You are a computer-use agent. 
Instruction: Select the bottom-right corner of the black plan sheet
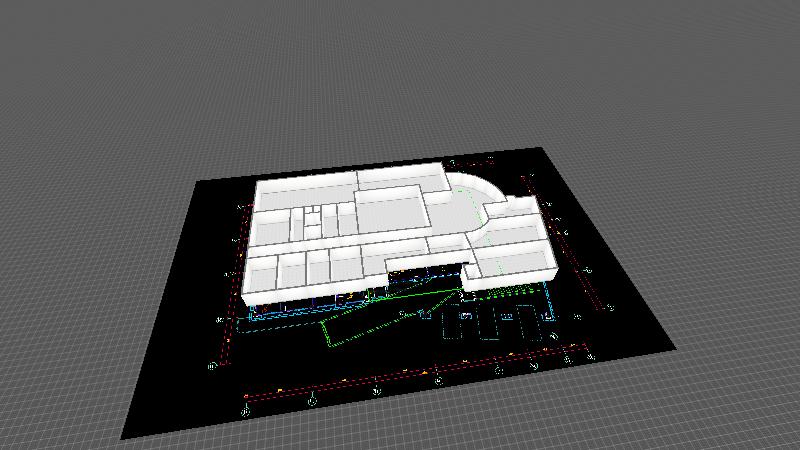point(674,350)
